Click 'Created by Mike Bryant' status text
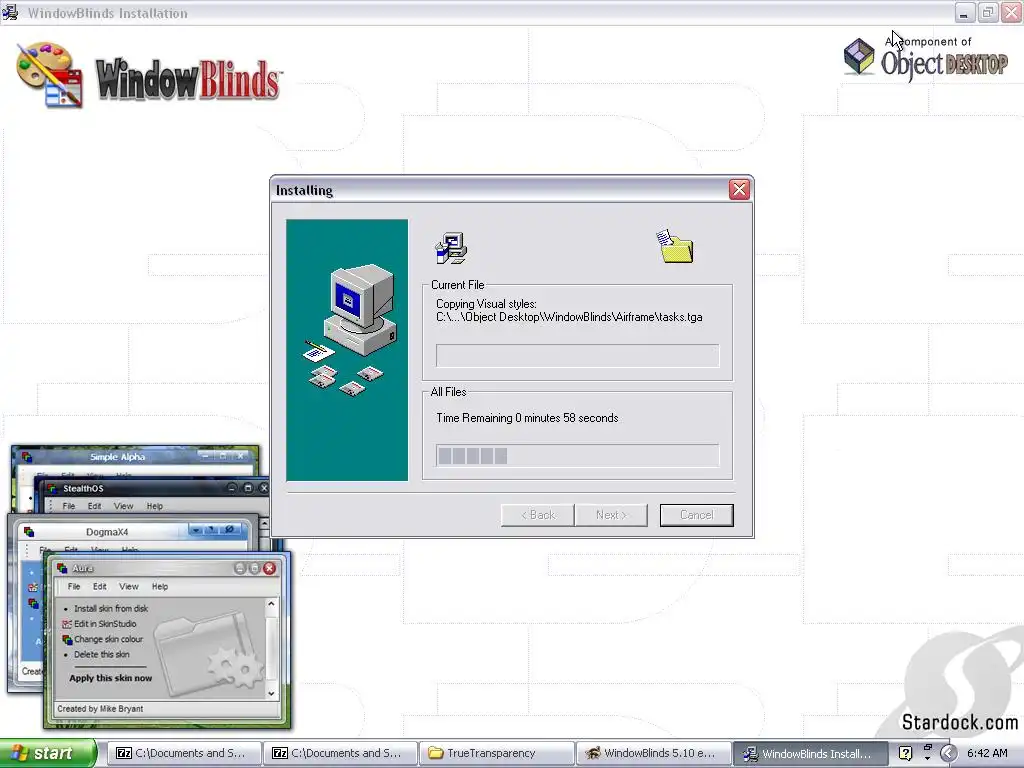Image resolution: width=1024 pixels, height=768 pixels. tap(100, 709)
